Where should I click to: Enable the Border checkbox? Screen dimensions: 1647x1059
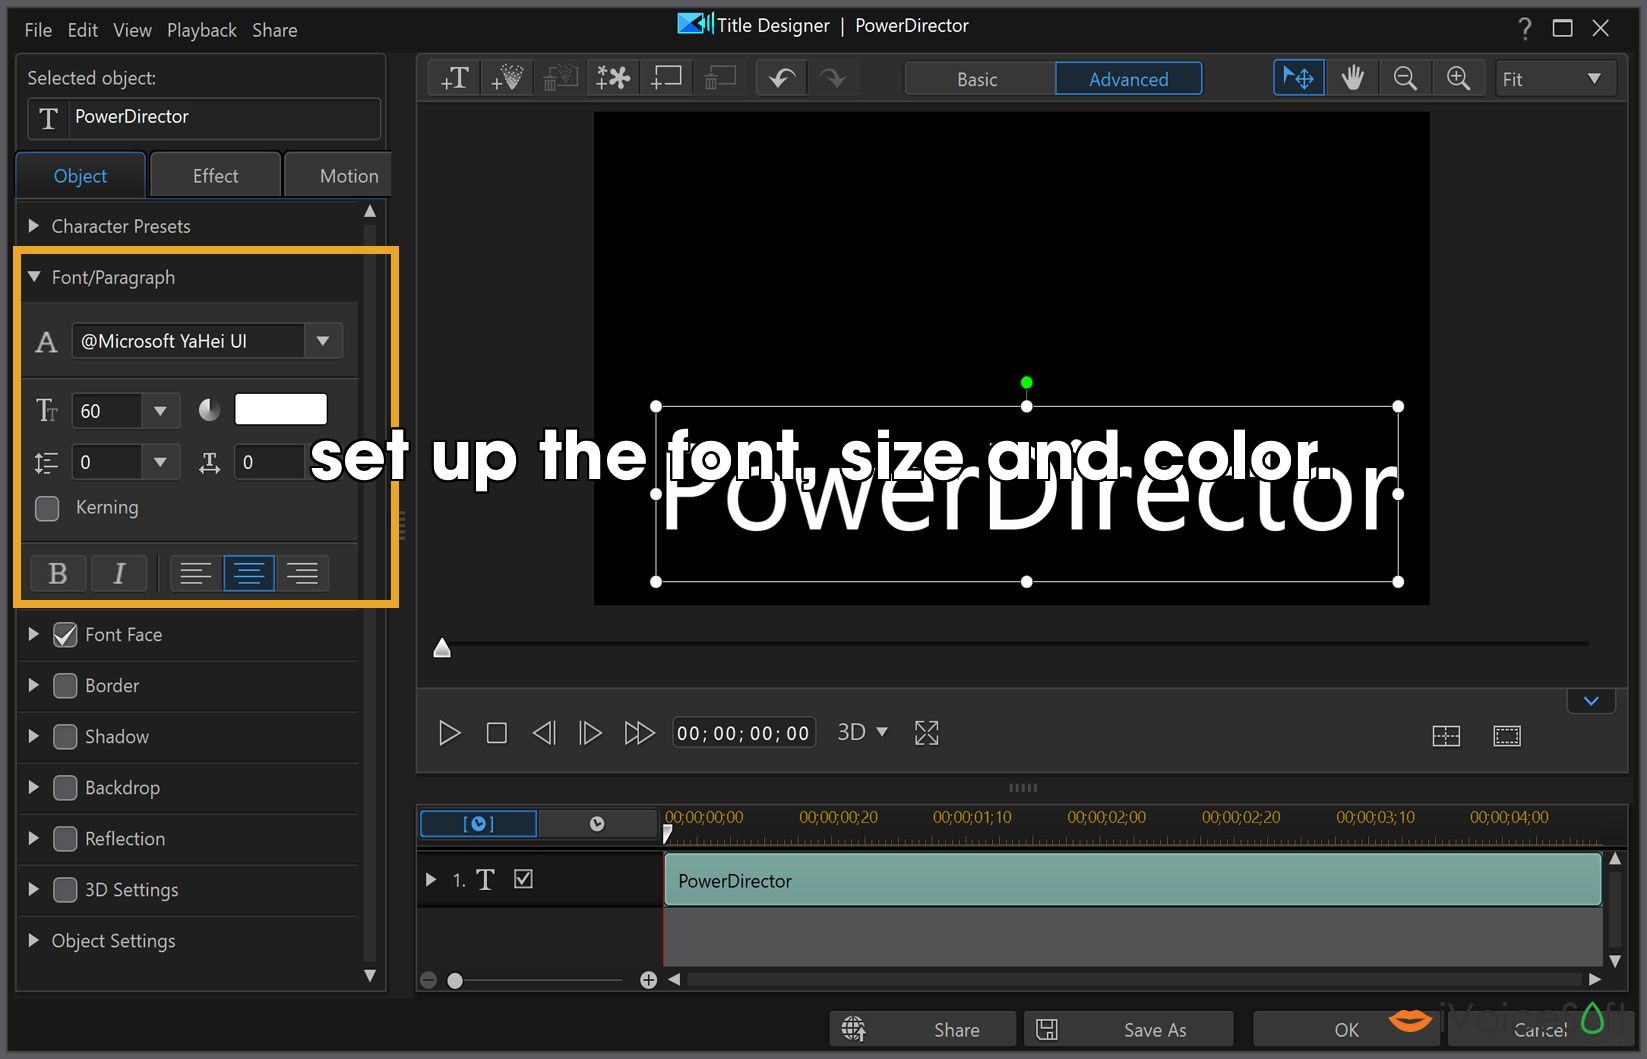point(65,686)
